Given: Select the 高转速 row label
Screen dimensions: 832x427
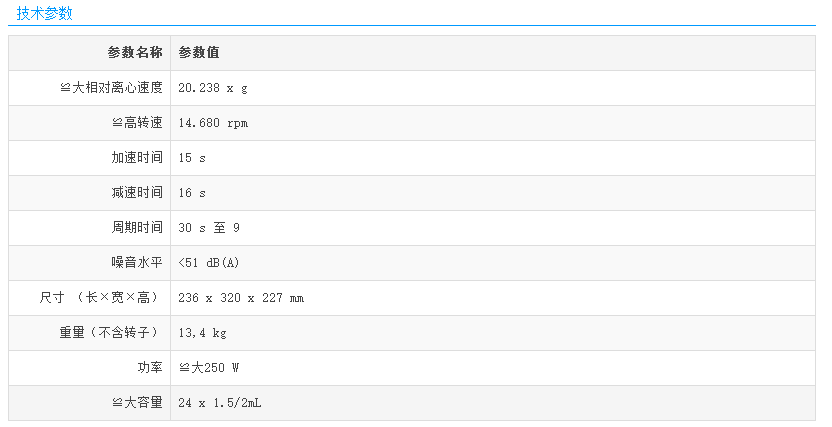Looking at the screenshot, I should click(x=136, y=123).
